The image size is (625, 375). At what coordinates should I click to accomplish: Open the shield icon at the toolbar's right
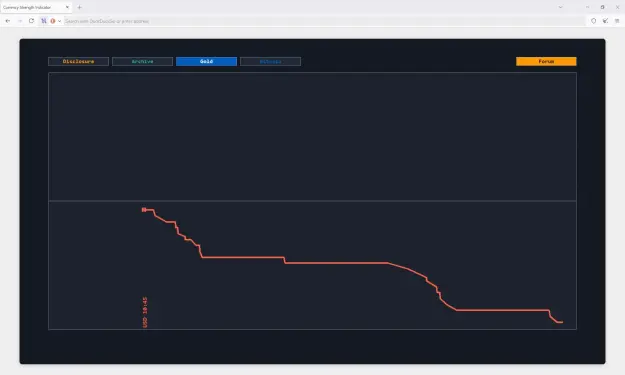point(594,21)
